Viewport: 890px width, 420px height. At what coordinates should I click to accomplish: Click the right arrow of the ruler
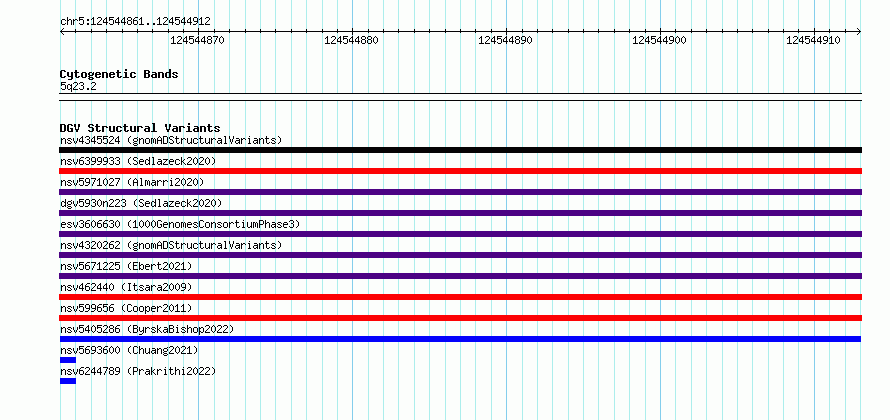859,31
